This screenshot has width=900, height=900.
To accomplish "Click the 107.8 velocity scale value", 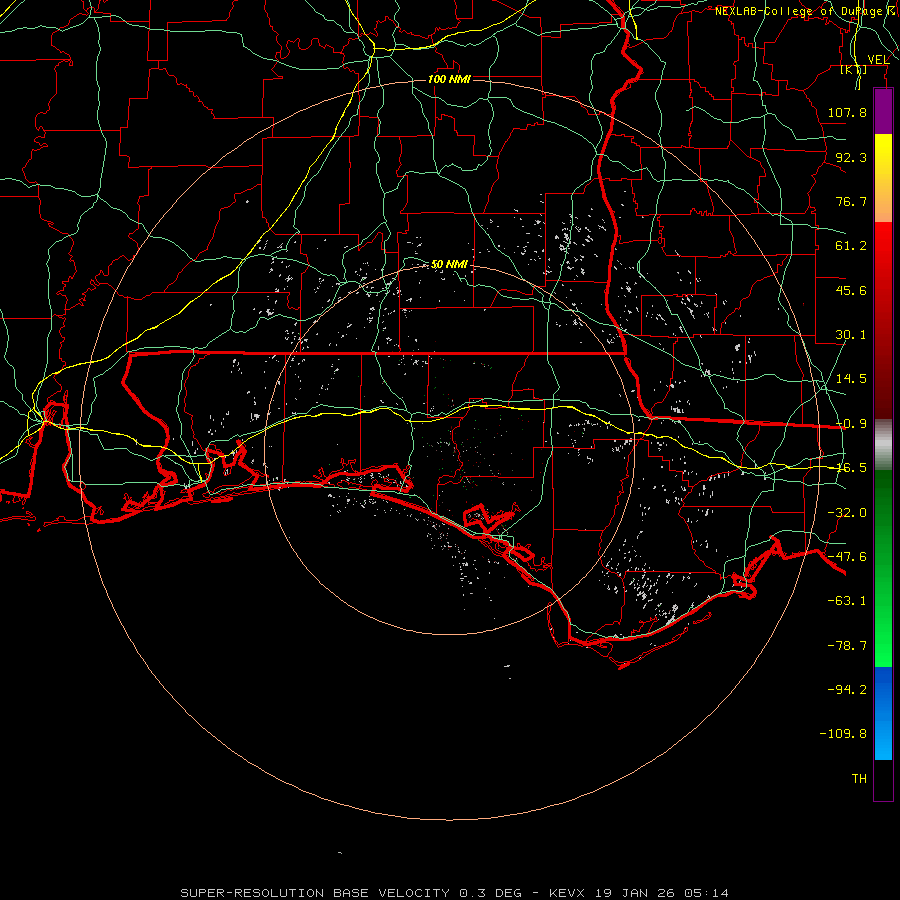I will tap(847, 112).
